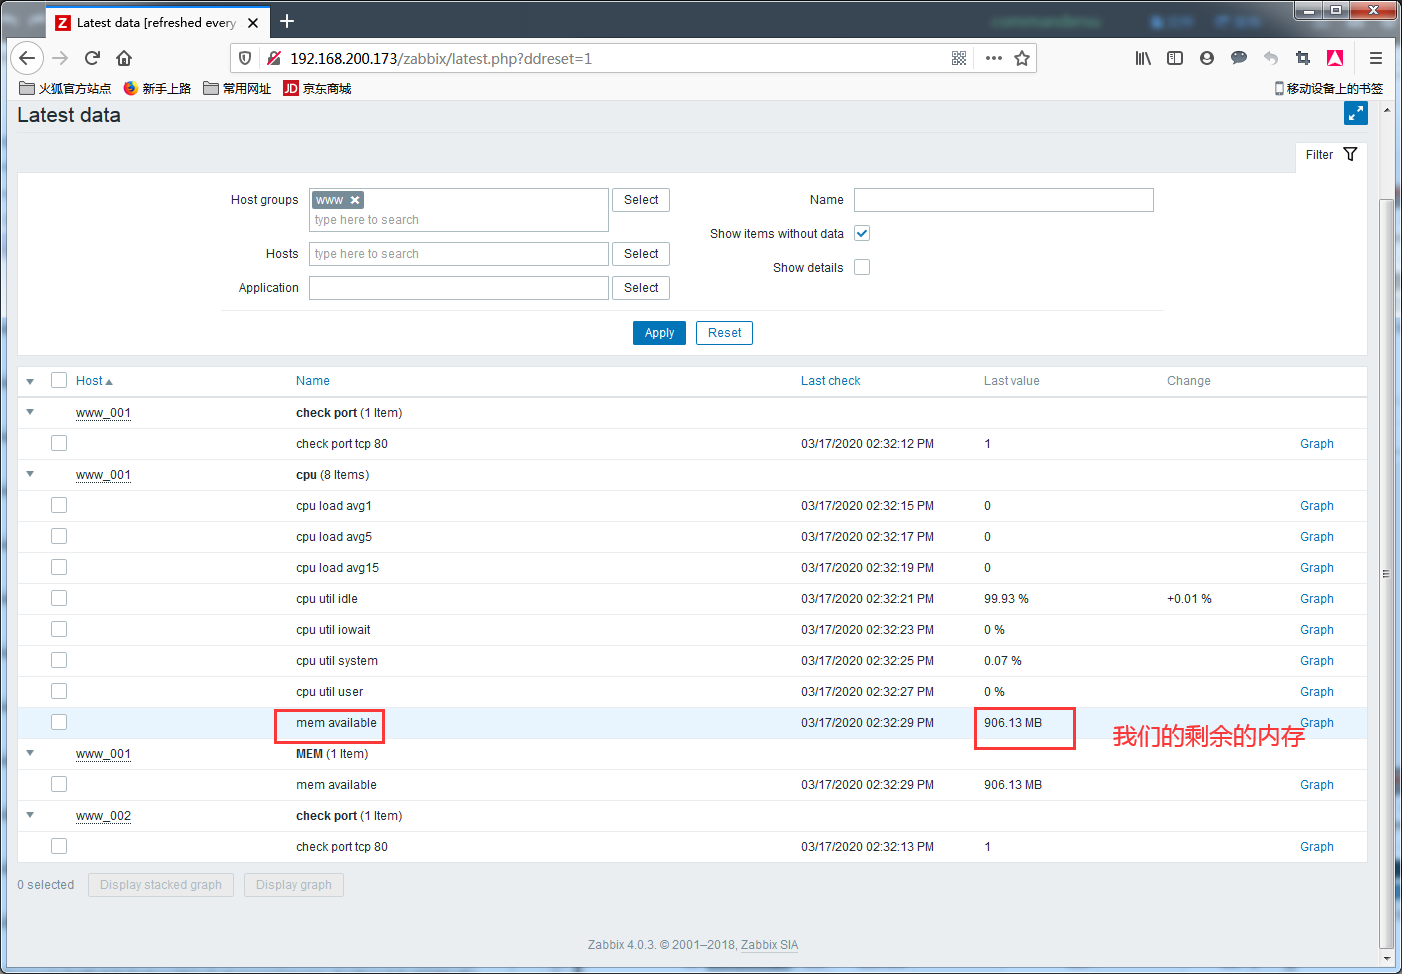Viewport: 1402px width, 974px height.
Task: Collapse all groups with header triangle
Action: click(30, 381)
